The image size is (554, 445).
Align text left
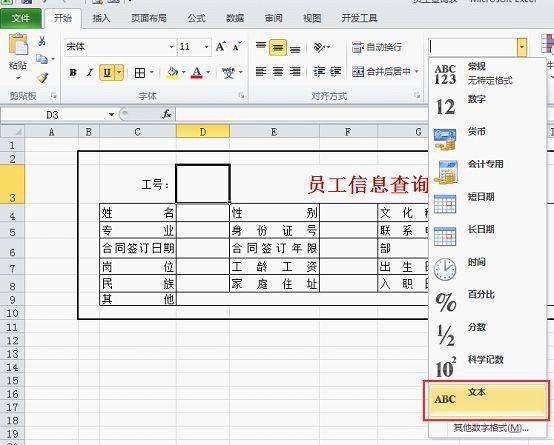[x=261, y=72]
